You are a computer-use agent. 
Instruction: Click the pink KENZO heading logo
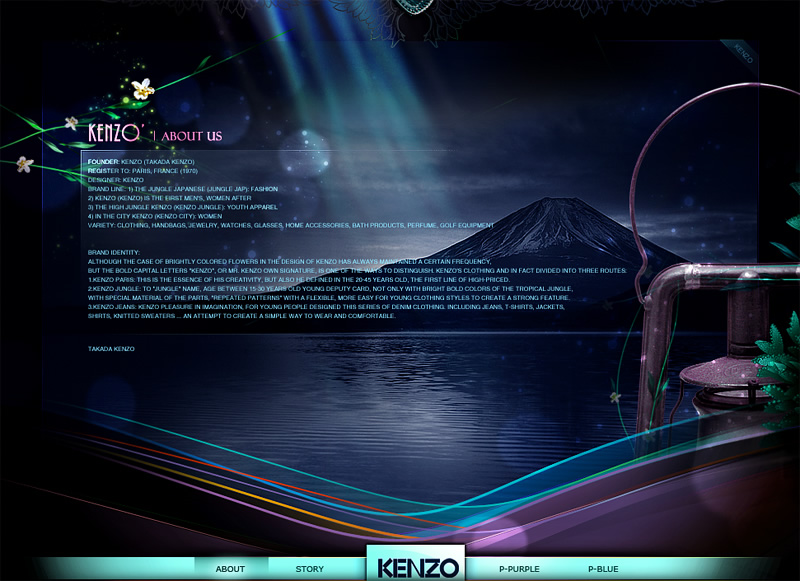(117, 133)
